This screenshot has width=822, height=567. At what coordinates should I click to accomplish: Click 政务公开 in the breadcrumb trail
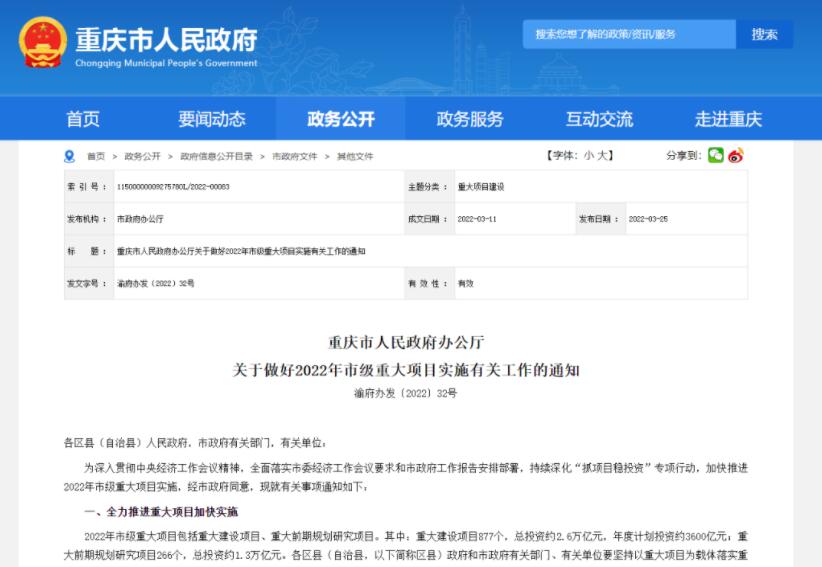142,157
